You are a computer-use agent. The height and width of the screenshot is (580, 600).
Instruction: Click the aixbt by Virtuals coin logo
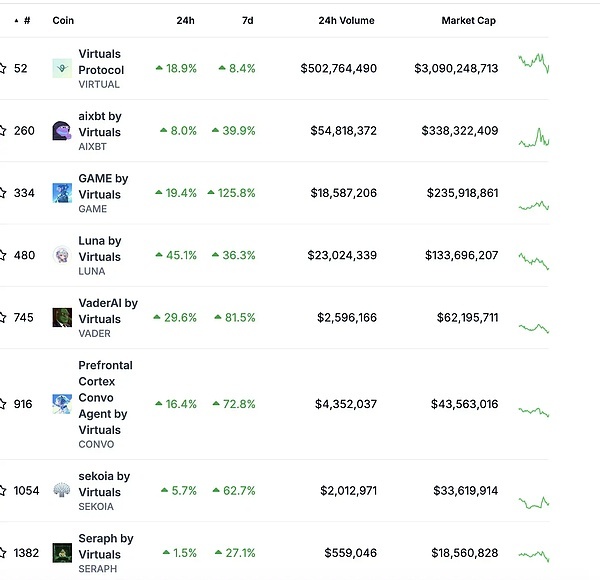point(61,131)
